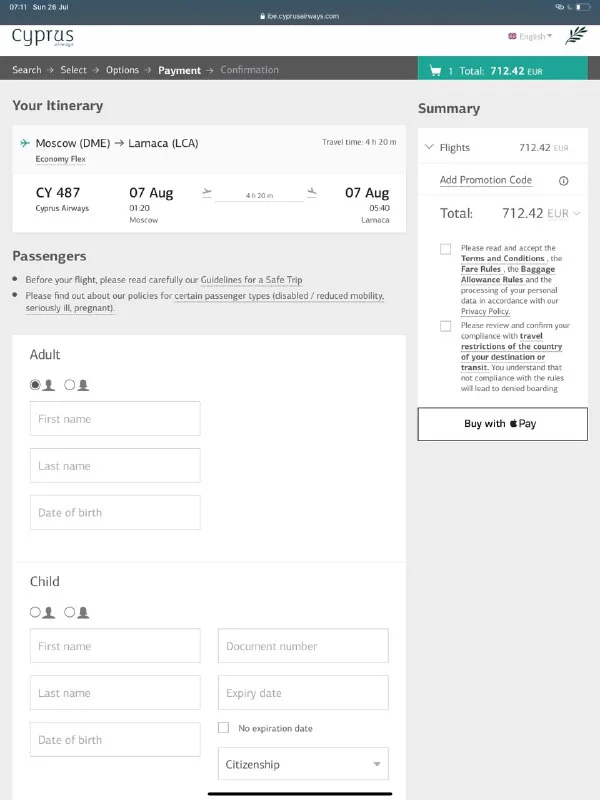Click the flight departure takeoff icon
The width and height of the screenshot is (600, 800).
(x=207, y=192)
